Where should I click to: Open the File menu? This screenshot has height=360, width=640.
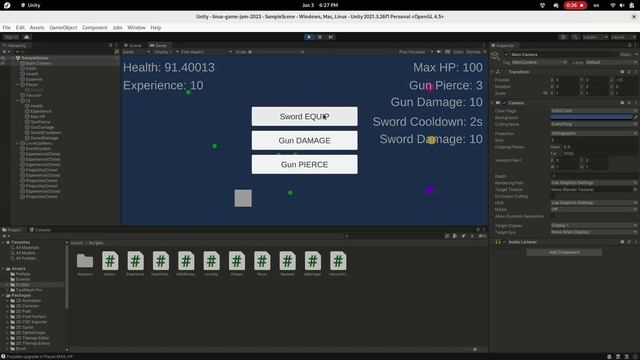7,28
